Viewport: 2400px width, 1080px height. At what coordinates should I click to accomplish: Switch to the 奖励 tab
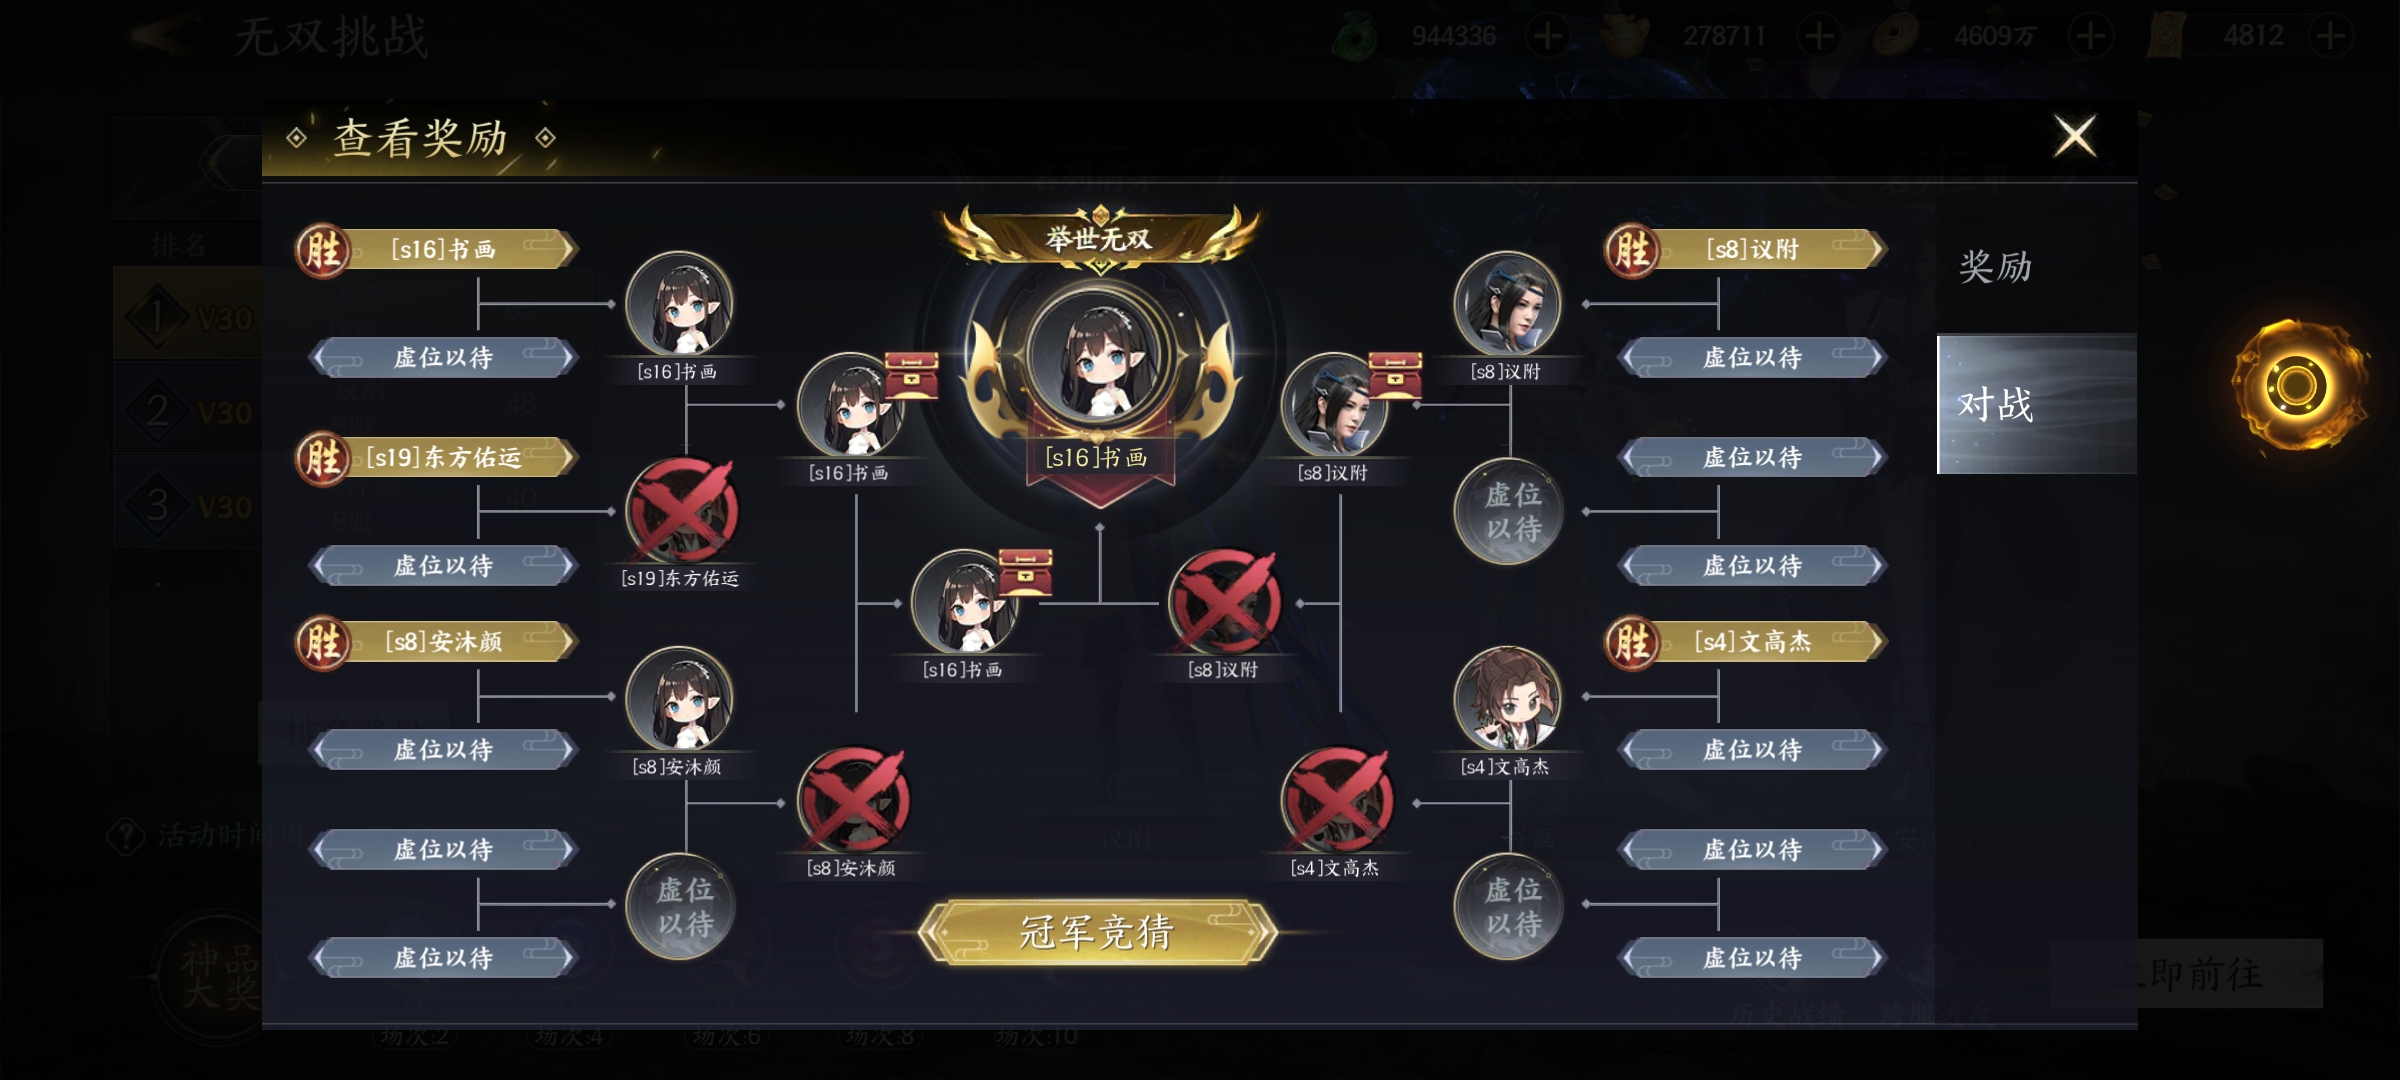[1995, 267]
